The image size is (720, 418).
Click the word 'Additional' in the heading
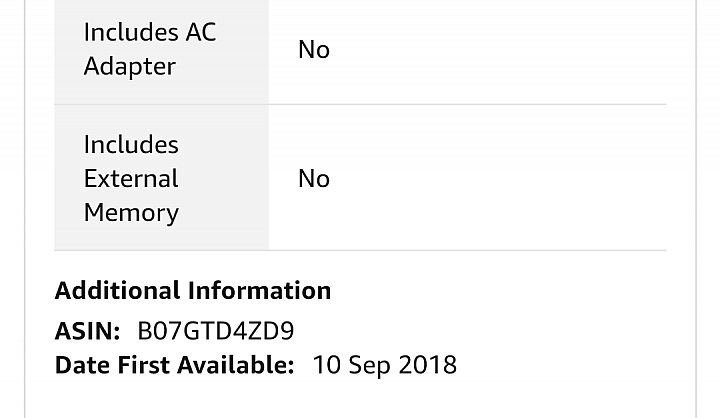[x=117, y=291]
